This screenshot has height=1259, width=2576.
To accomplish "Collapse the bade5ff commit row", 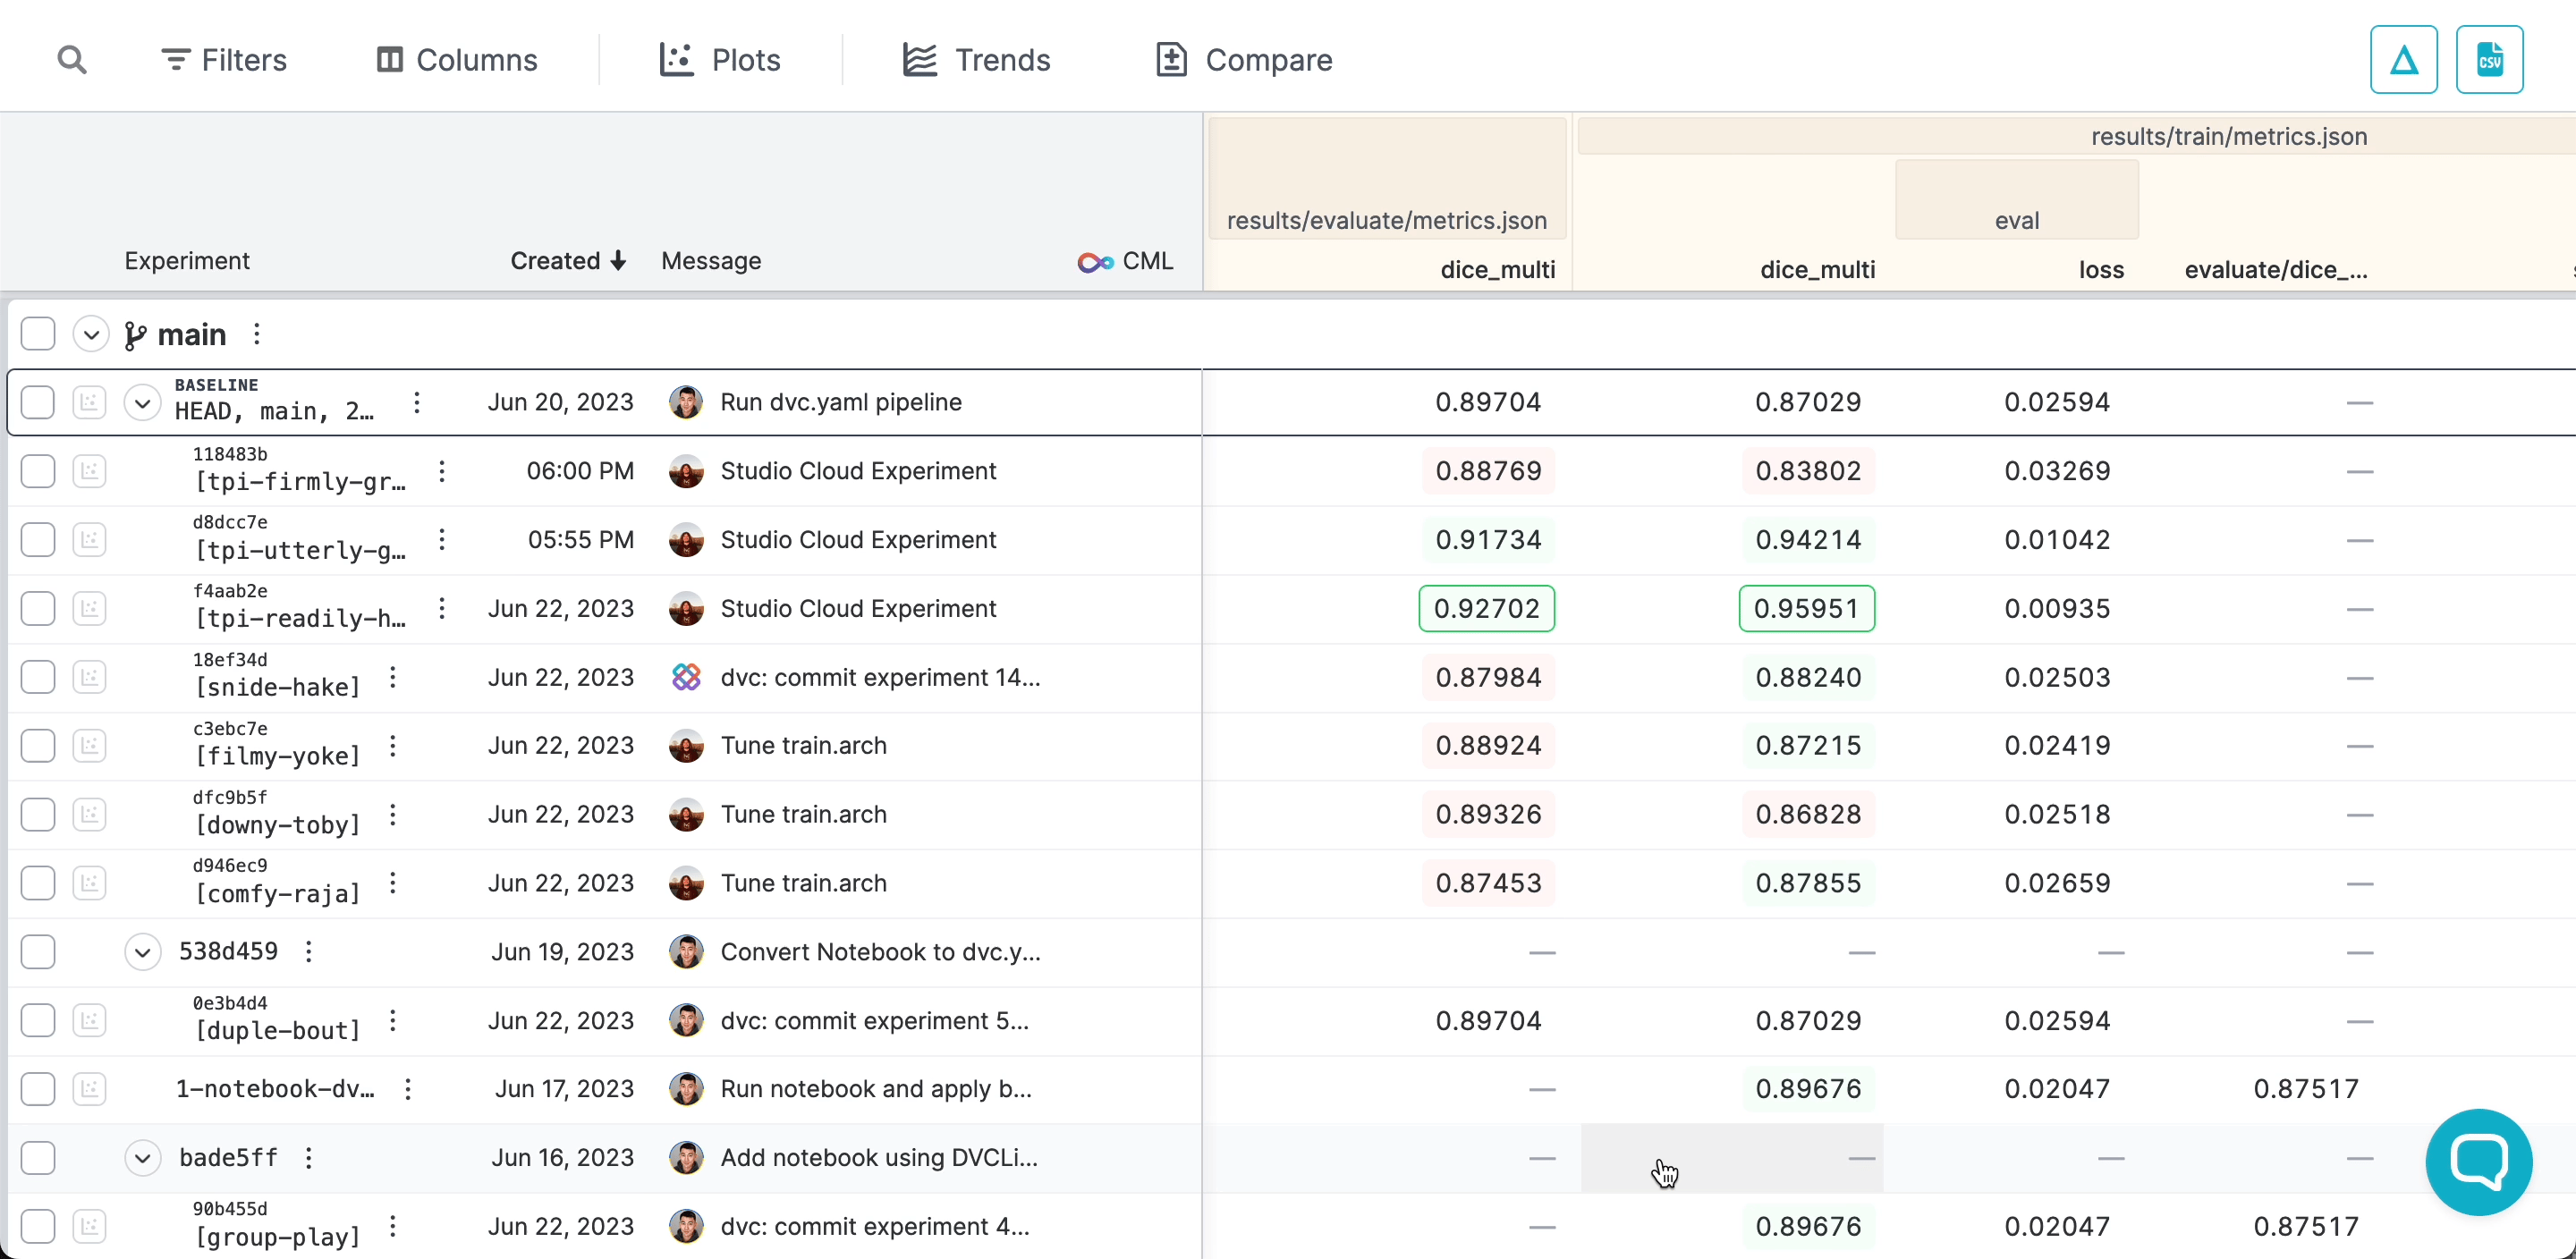I will [142, 1158].
